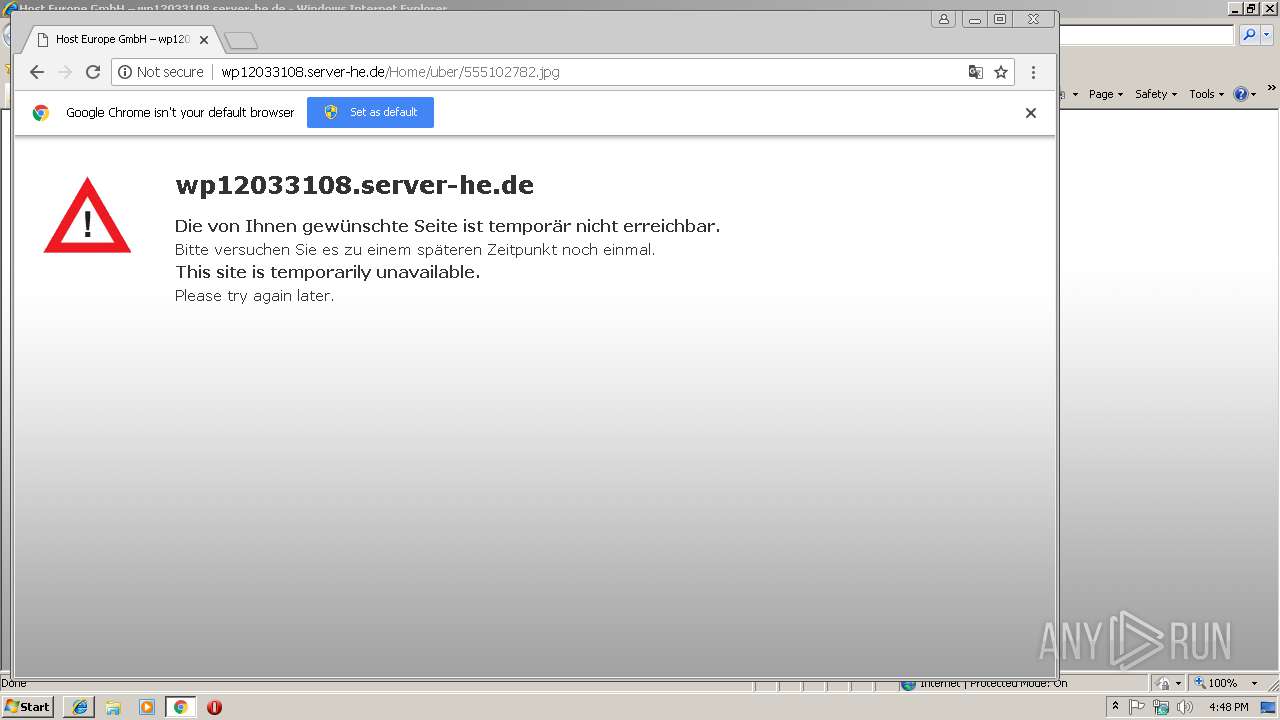Open the Chrome profile user icon
This screenshot has width=1280, height=720.
pyautogui.click(x=943, y=19)
